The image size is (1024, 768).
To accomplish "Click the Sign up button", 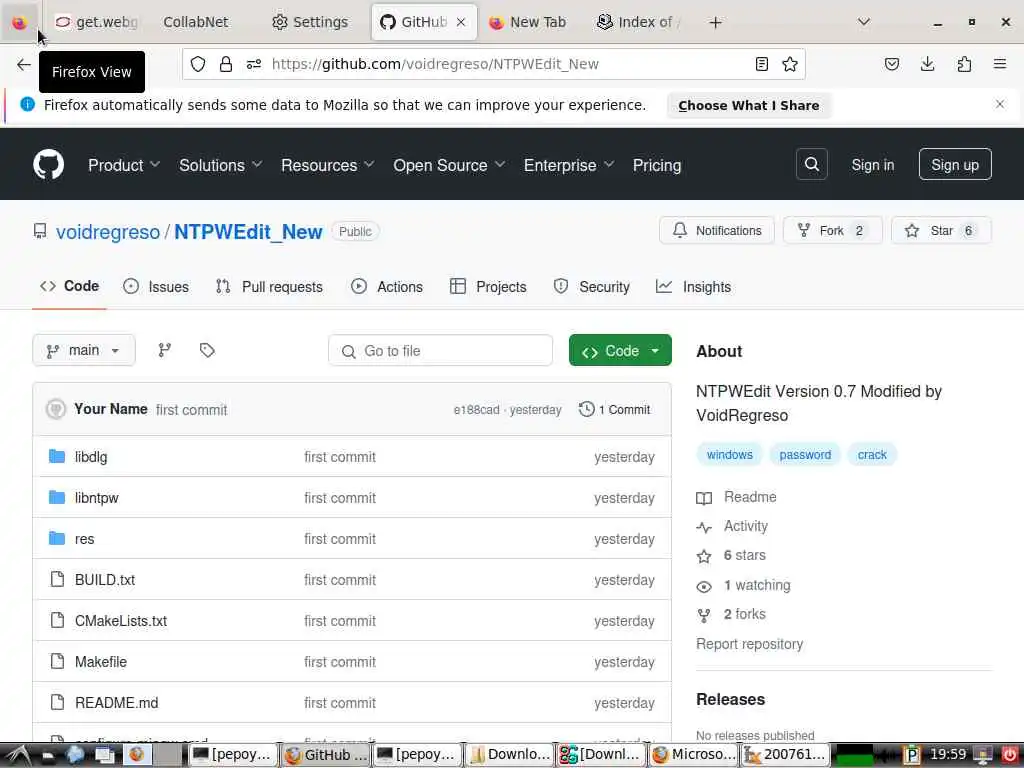I will [x=955, y=165].
